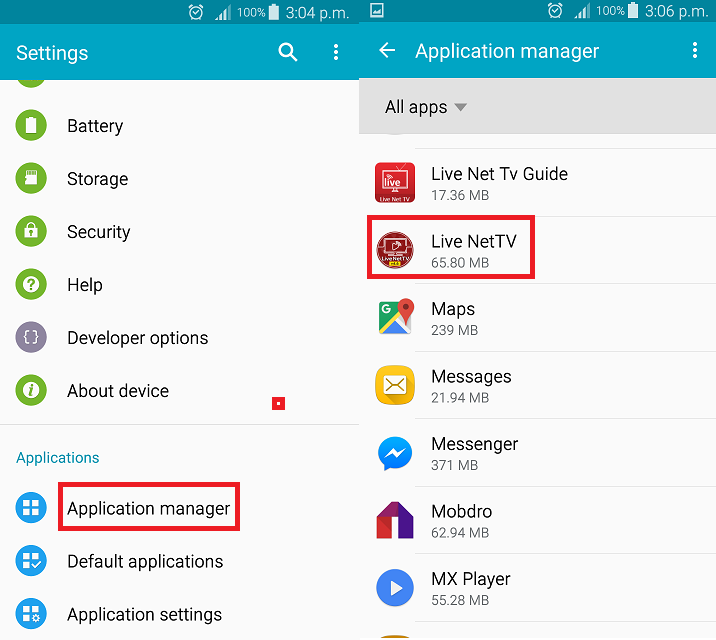Tap the Storage SD card icon
Viewport: 716px width, 640px height.
(31, 178)
